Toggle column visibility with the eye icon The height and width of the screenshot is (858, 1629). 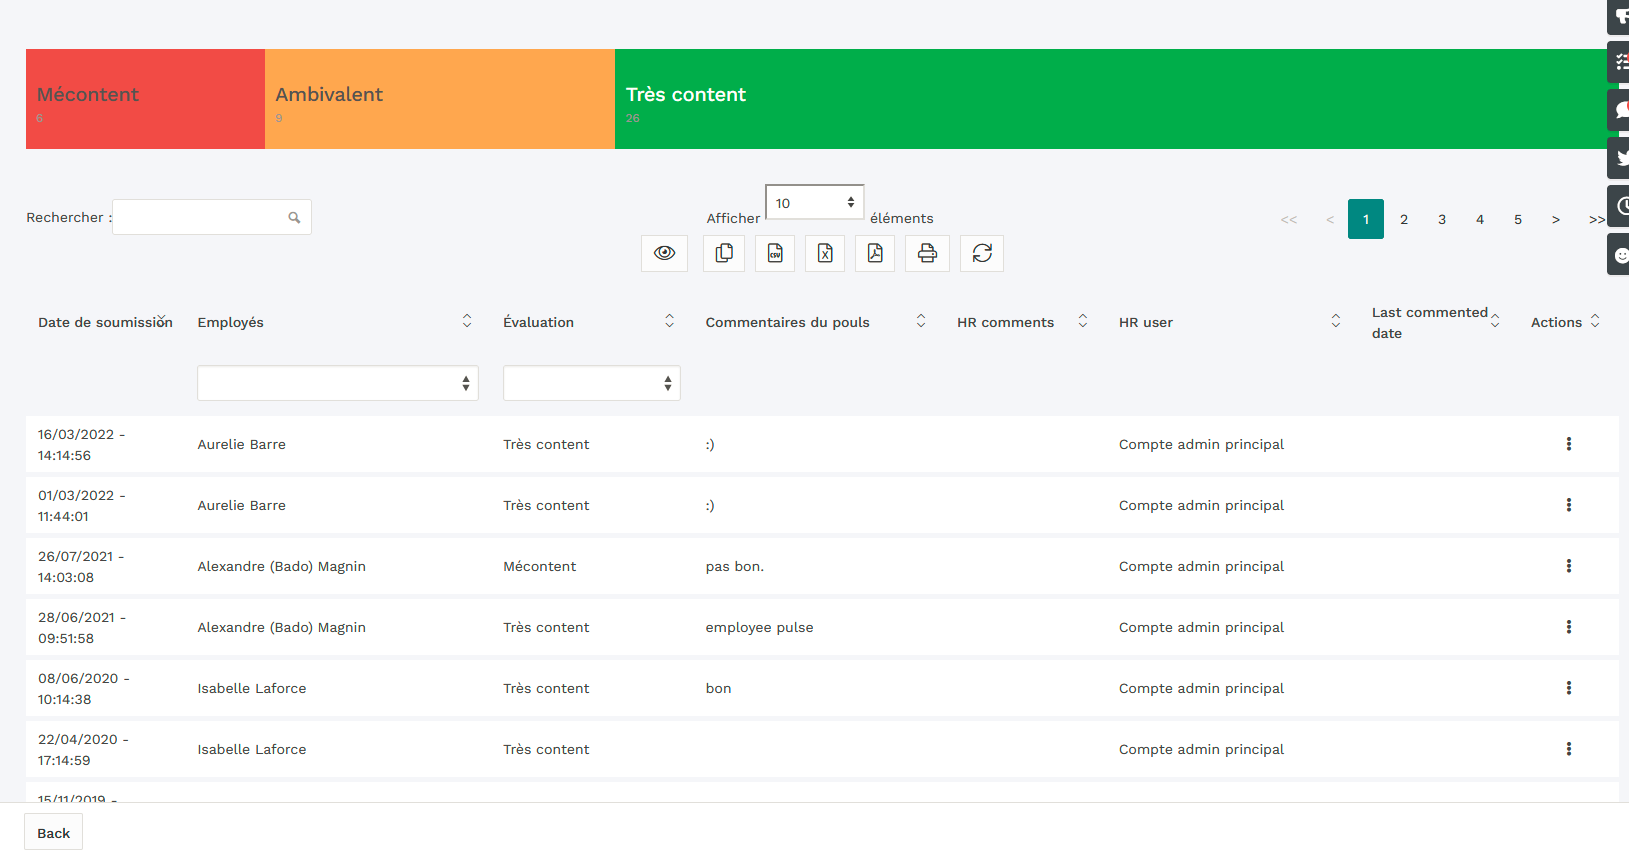click(664, 253)
